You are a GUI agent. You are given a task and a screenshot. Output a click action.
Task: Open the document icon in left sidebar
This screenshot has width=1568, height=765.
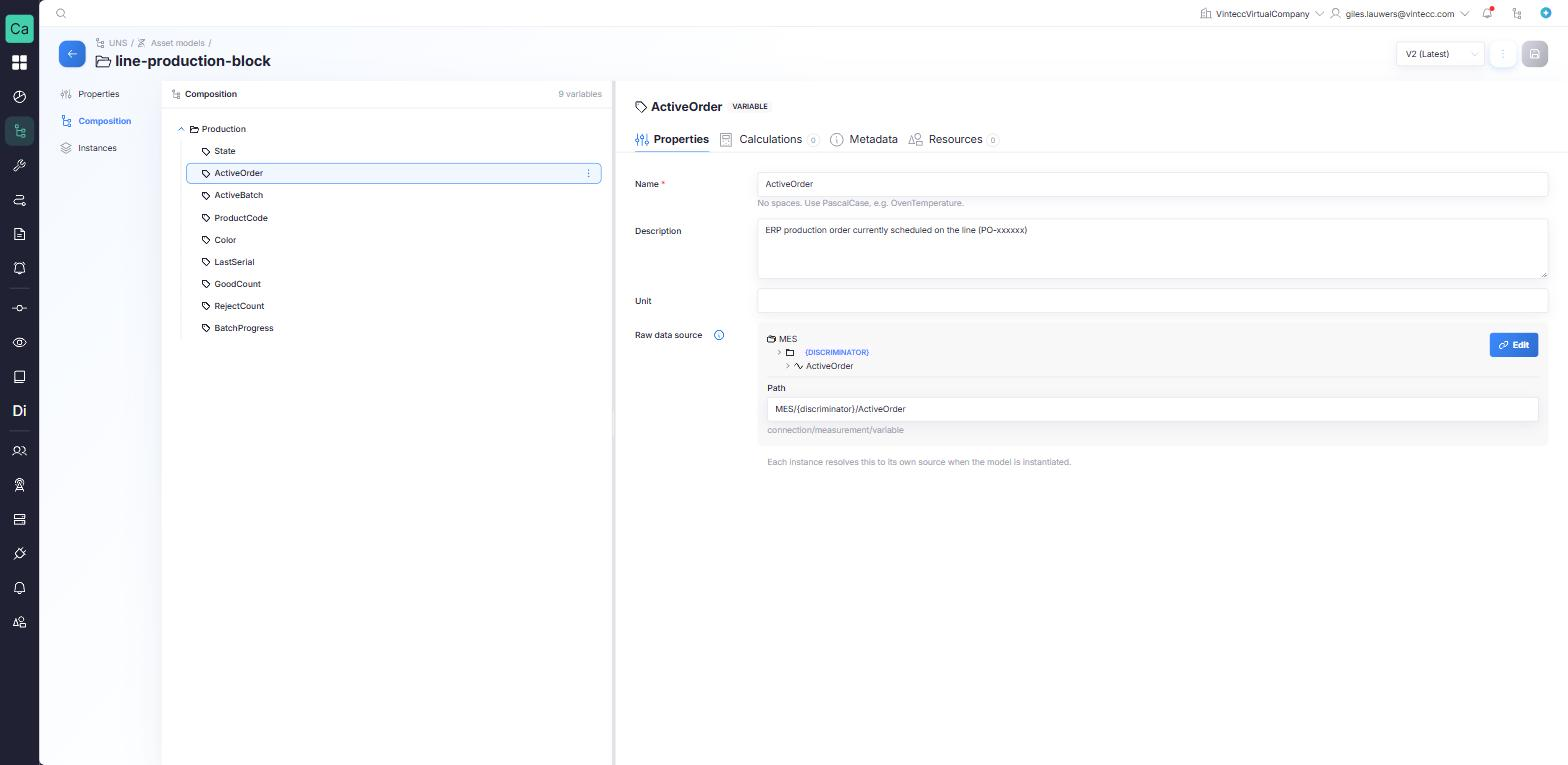19,234
